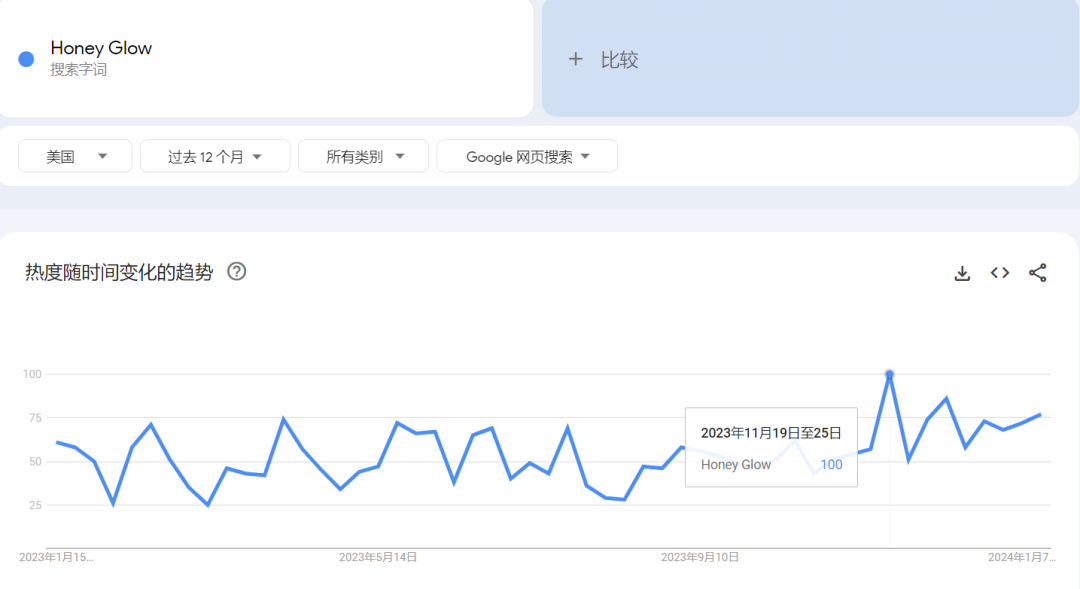Viewport: 1080px width, 589px height.
Task: Edit the Honey Glow search term
Action: [101, 48]
